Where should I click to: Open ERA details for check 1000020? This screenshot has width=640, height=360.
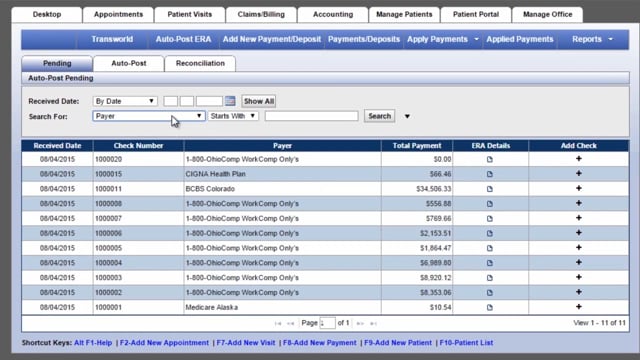[x=490, y=159]
